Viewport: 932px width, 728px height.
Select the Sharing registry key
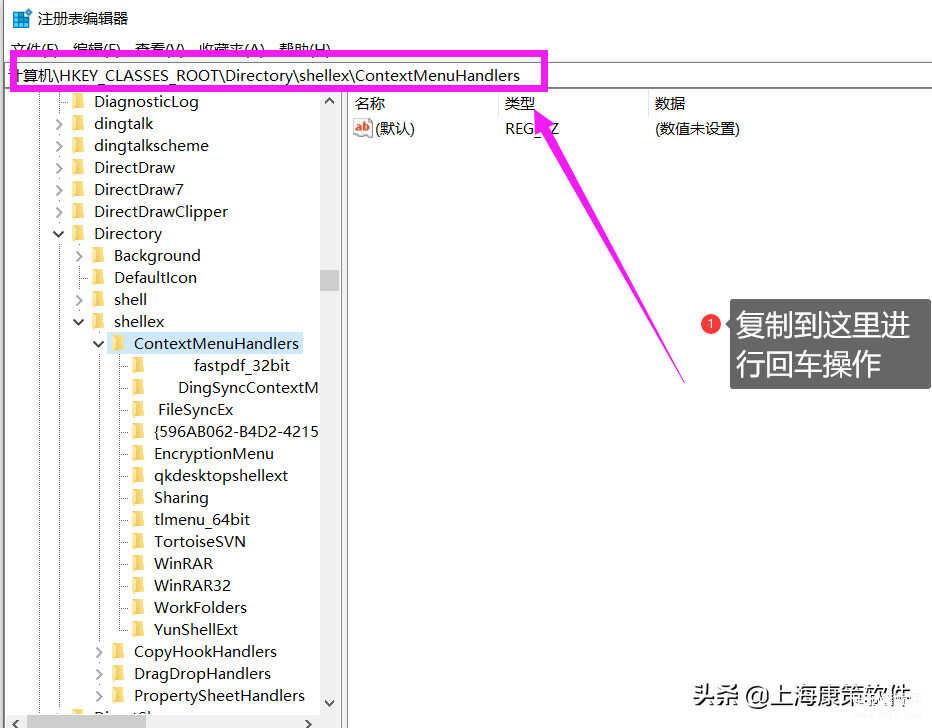pyautogui.click(x=181, y=497)
